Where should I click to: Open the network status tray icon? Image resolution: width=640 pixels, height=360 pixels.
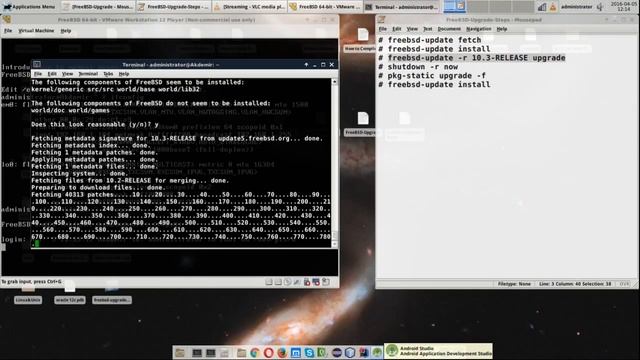pyautogui.click(x=542, y=7)
